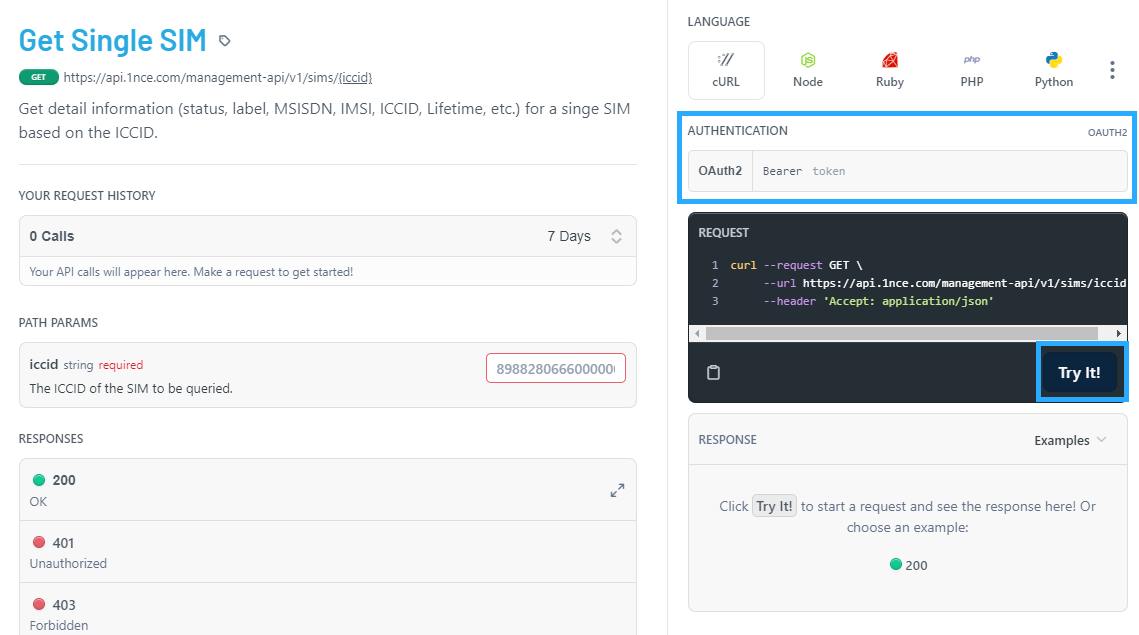Click the horizontal scrollbar in request code
Viewport: 1139px width, 635px height.
point(907,333)
